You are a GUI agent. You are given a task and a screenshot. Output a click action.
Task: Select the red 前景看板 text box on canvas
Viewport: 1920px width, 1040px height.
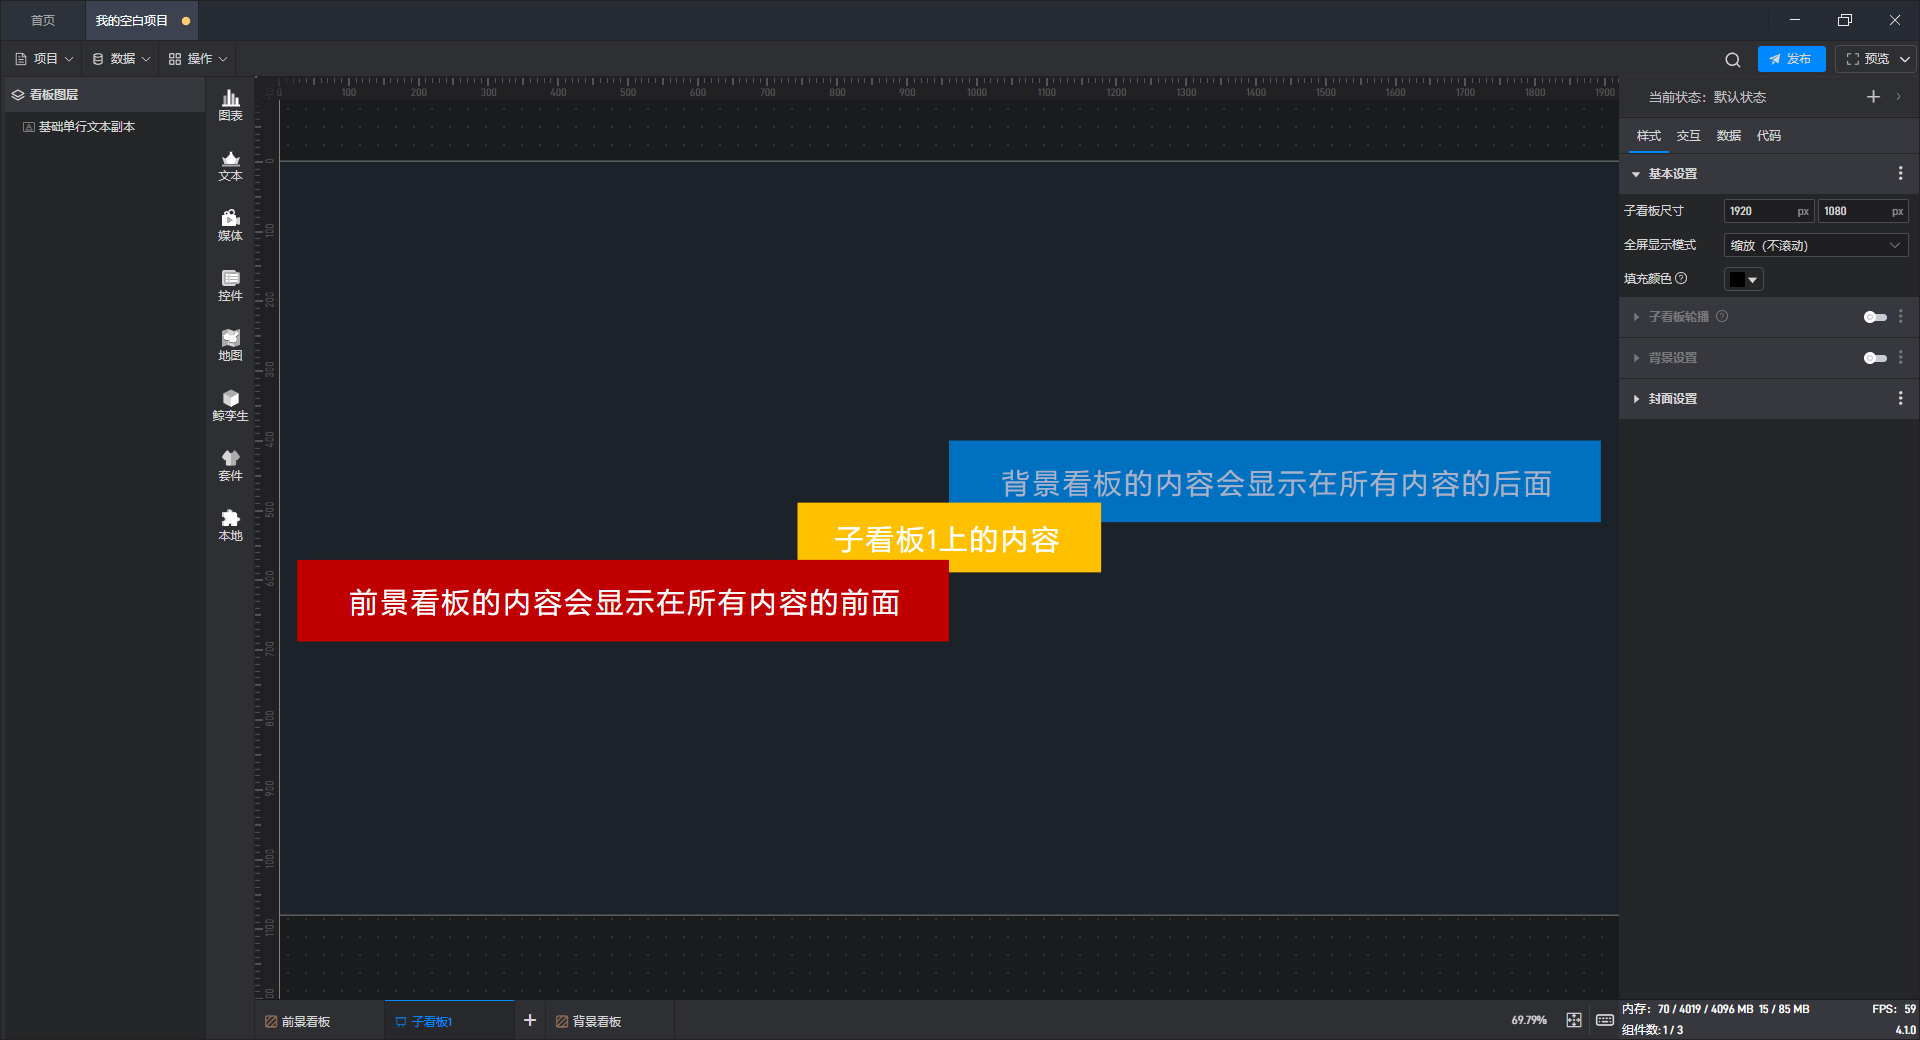click(622, 600)
